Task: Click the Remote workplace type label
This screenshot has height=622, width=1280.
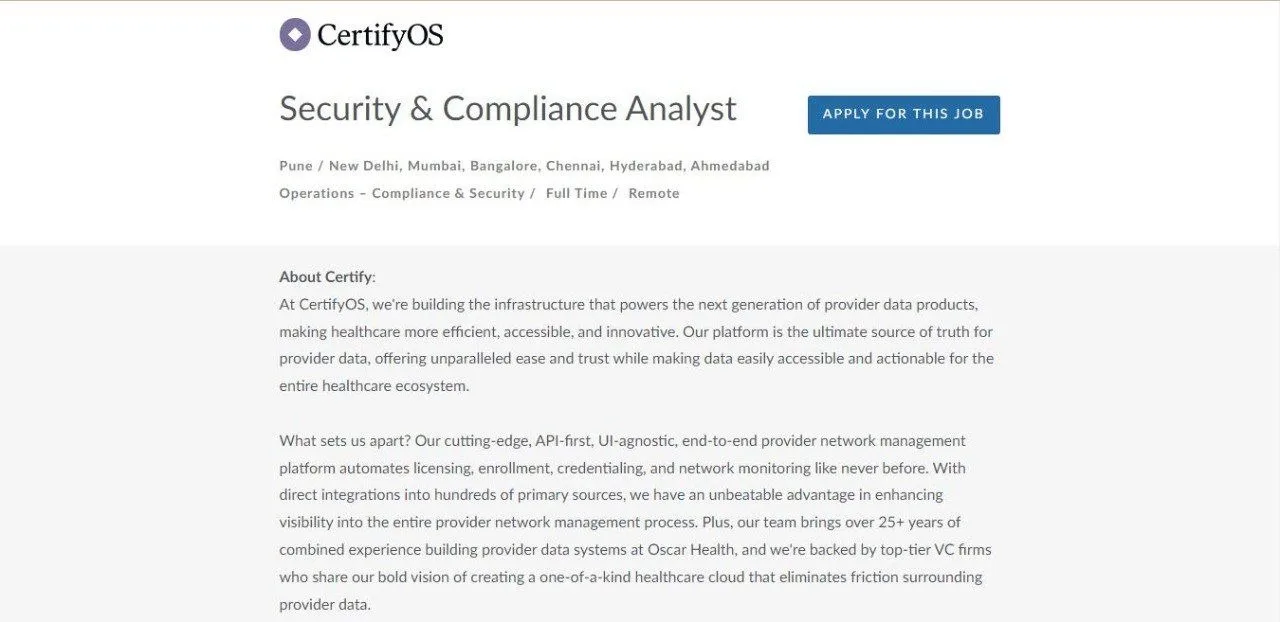Action: (654, 194)
